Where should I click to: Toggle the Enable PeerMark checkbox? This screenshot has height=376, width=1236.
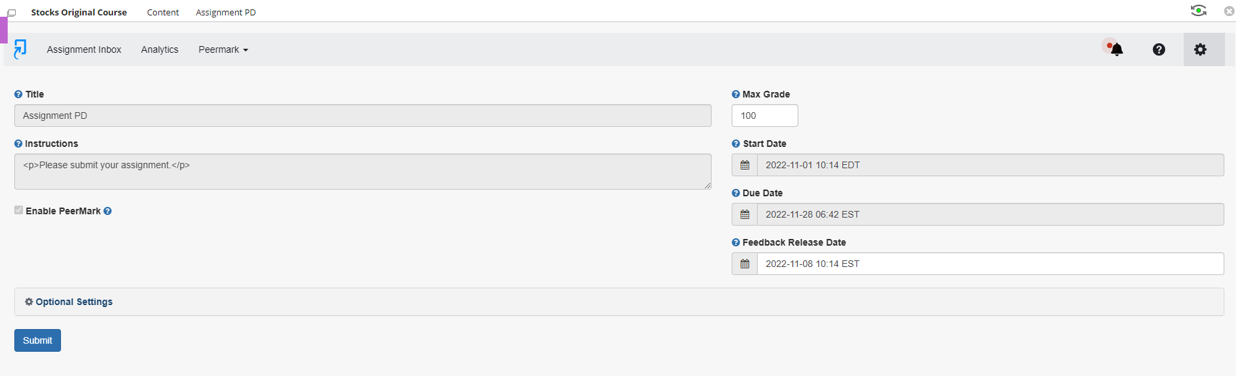click(x=19, y=211)
